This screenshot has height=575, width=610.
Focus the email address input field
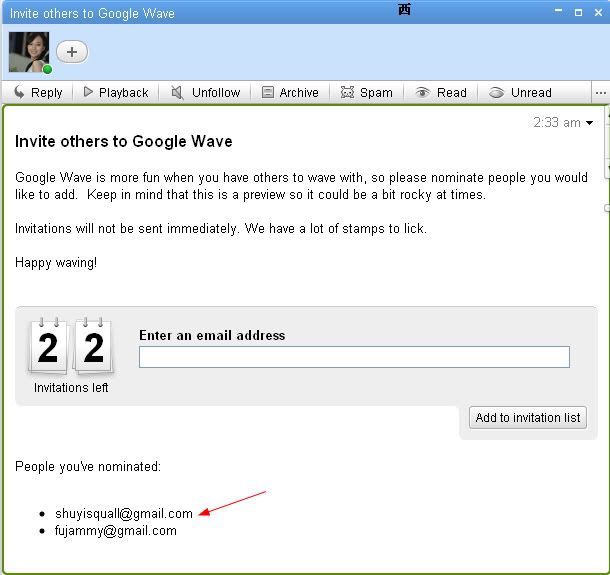pos(354,357)
